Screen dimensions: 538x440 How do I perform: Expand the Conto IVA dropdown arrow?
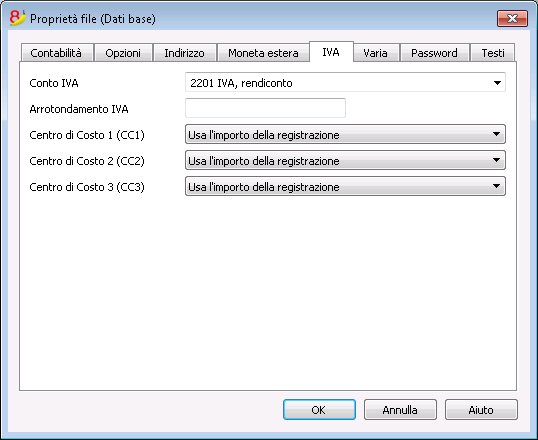pyautogui.click(x=497, y=83)
